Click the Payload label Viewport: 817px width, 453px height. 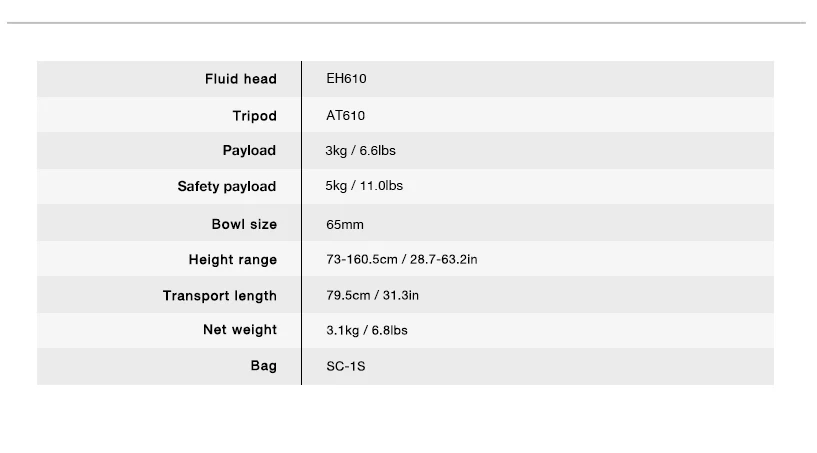coord(249,151)
